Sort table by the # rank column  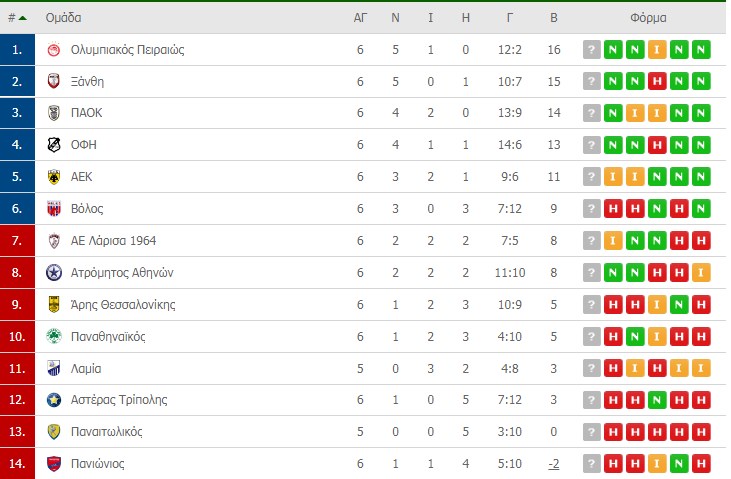coord(17,18)
